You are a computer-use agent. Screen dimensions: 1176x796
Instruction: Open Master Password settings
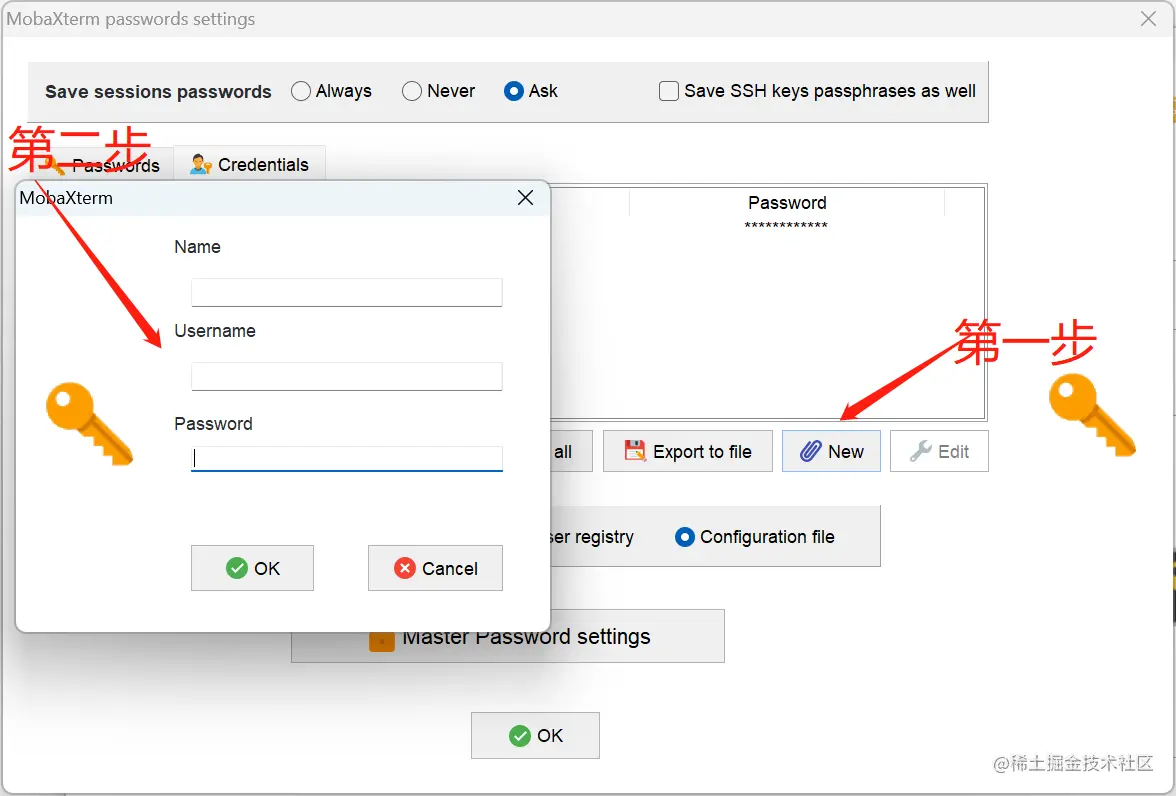[508, 636]
